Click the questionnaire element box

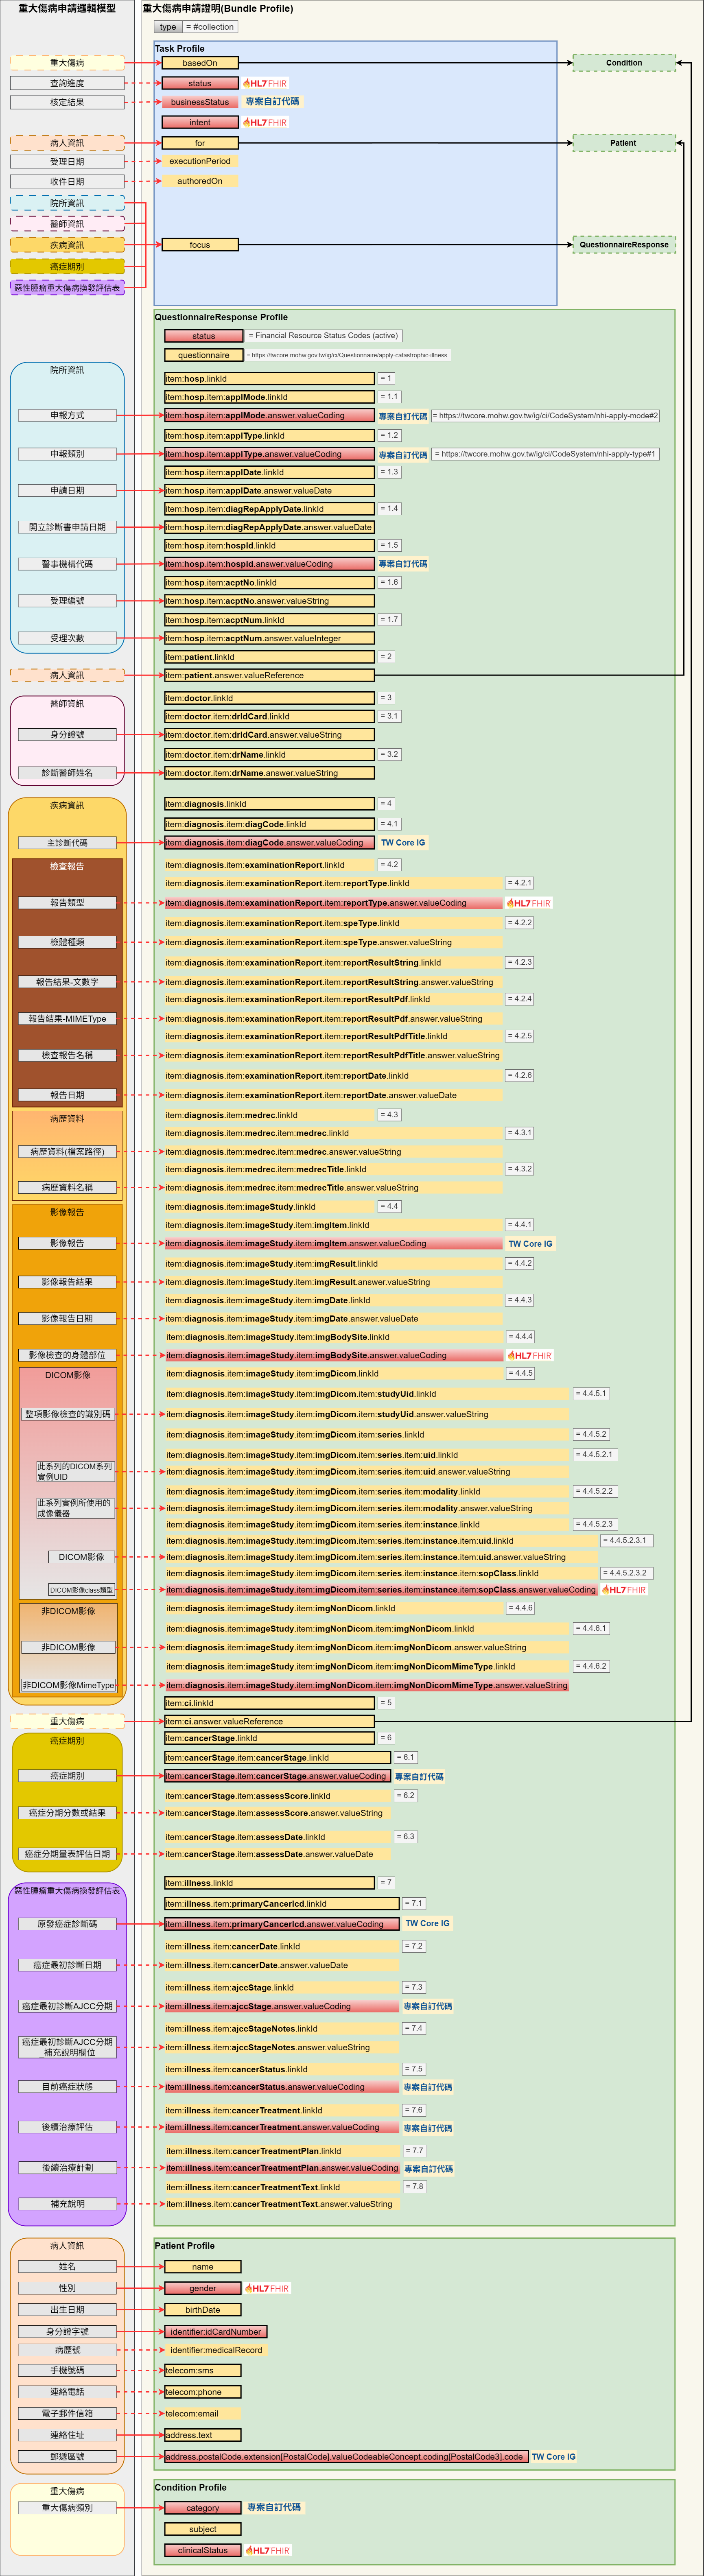(204, 355)
